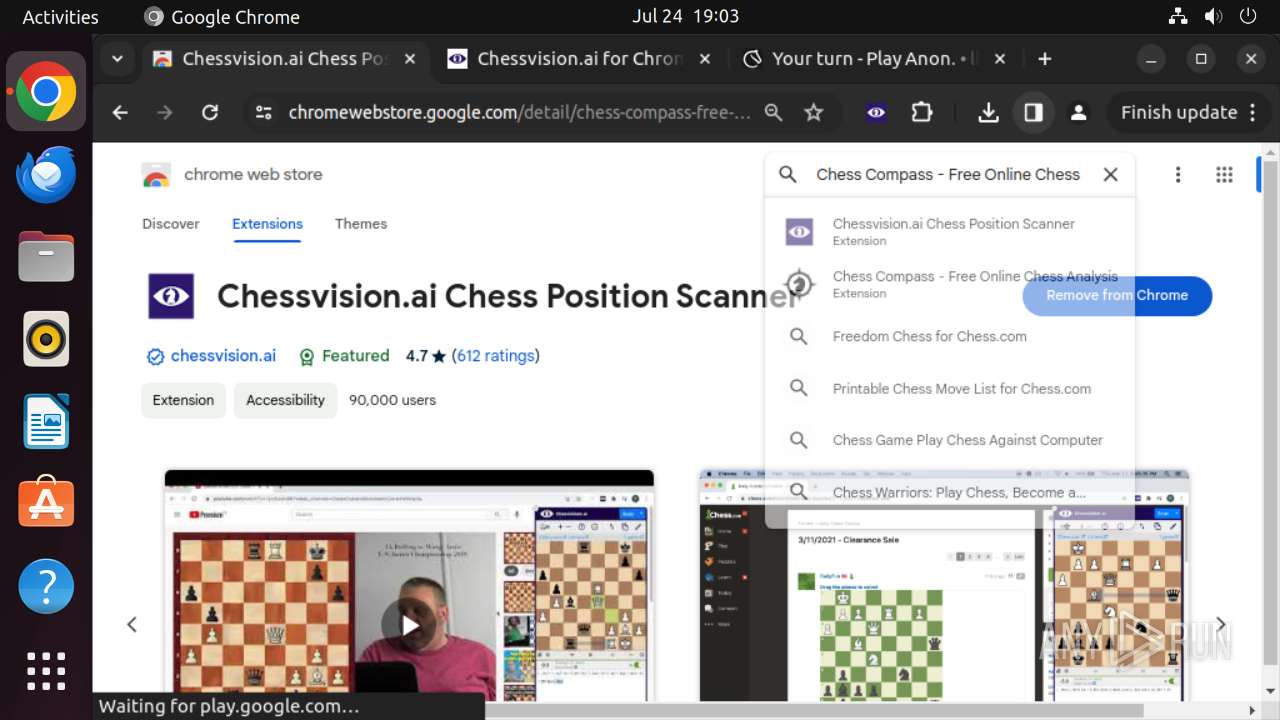Viewport: 1280px width, 720px height.
Task: Open the Chessvision.ai extension toolbar icon
Action: (x=876, y=113)
